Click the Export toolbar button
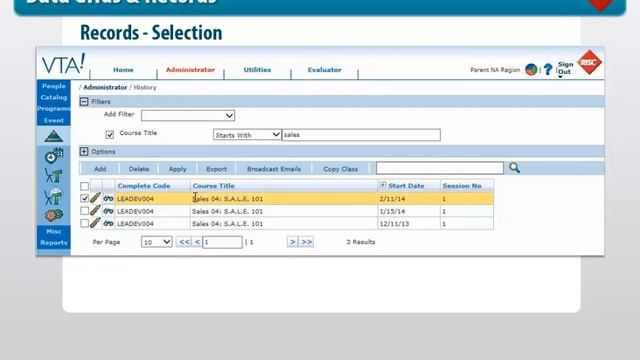 216,169
